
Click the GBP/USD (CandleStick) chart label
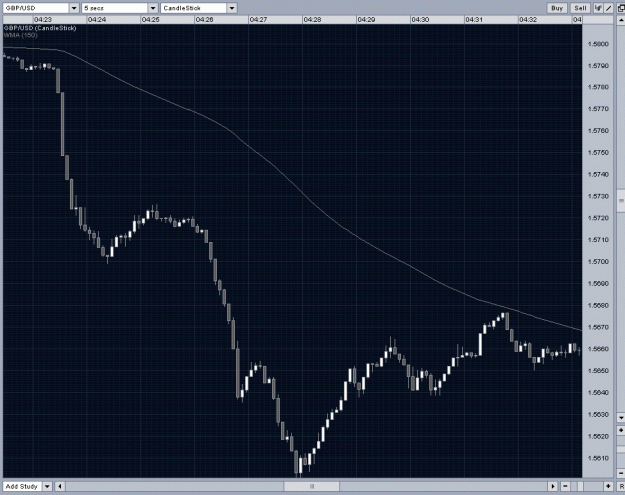coord(40,28)
